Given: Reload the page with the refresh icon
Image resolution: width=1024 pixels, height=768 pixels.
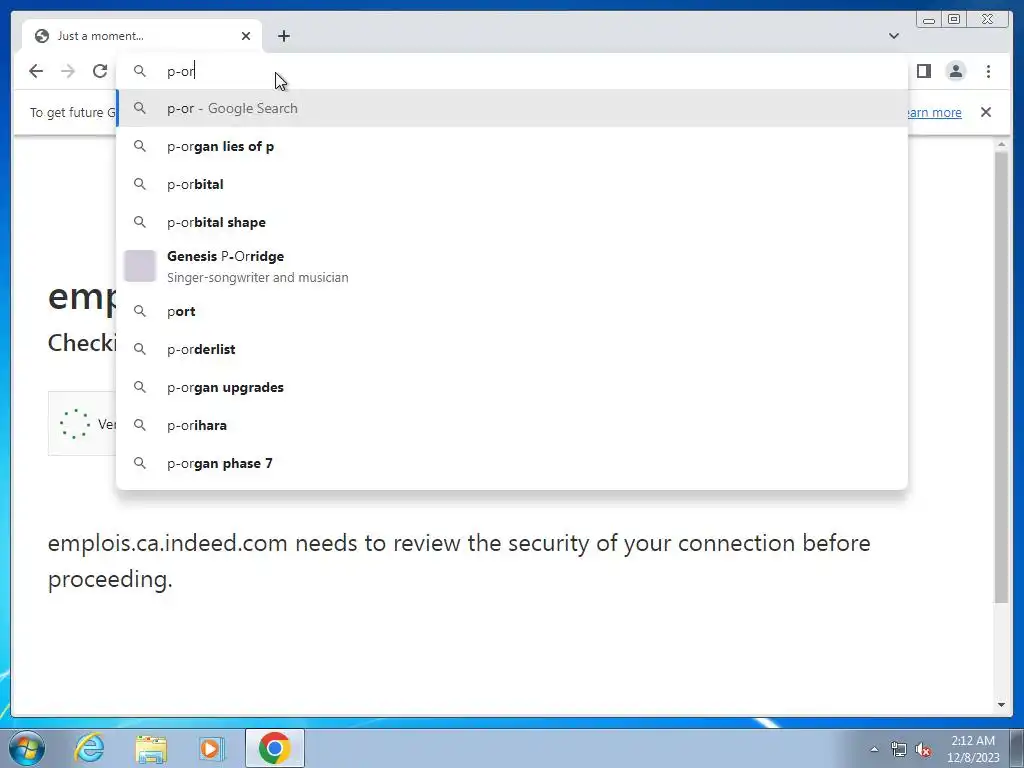Looking at the screenshot, I should tap(100, 71).
